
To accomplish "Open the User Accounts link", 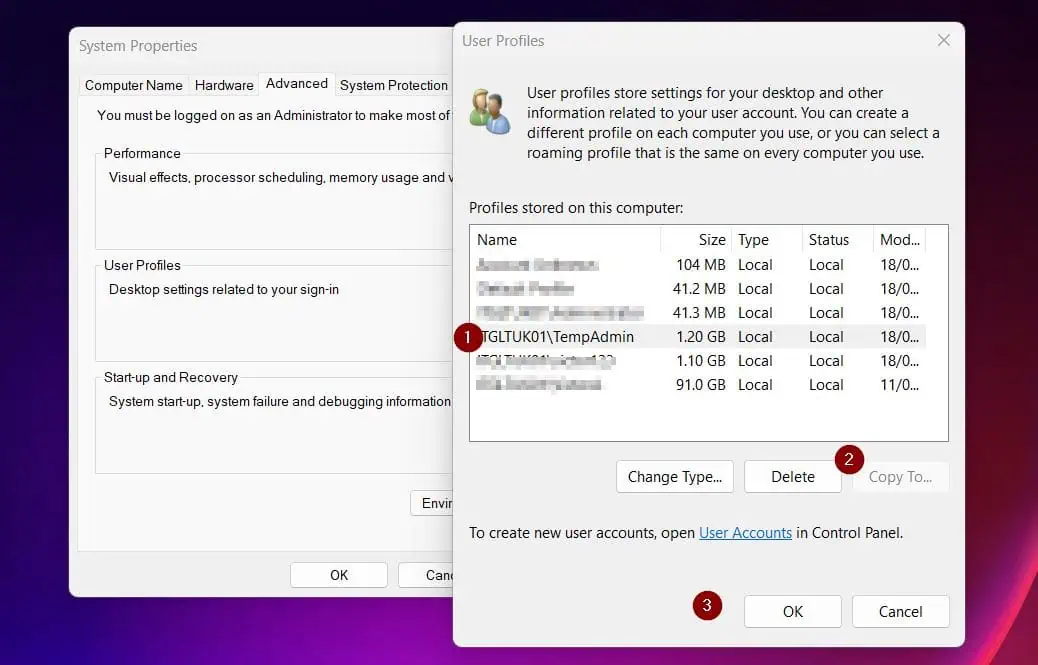I will (745, 533).
